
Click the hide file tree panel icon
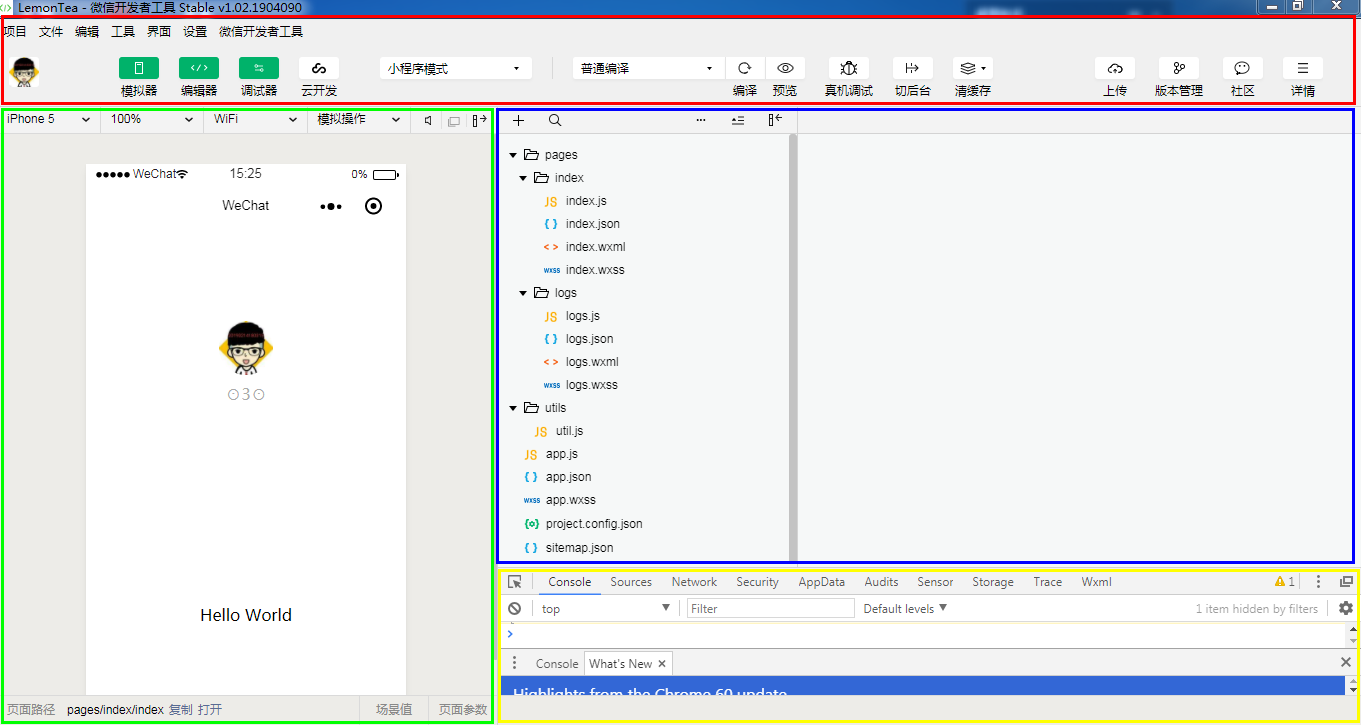tap(775, 120)
